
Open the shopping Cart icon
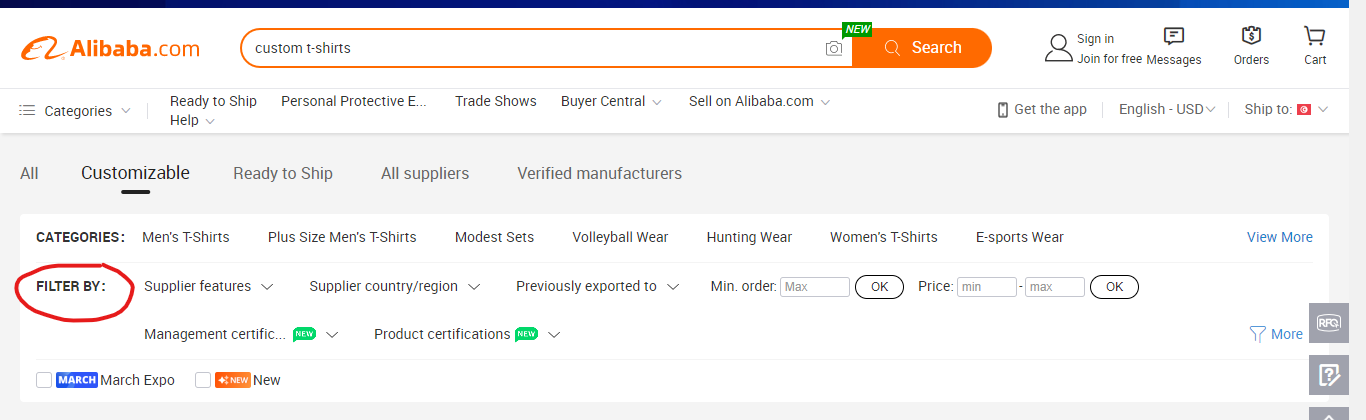pos(1315,36)
